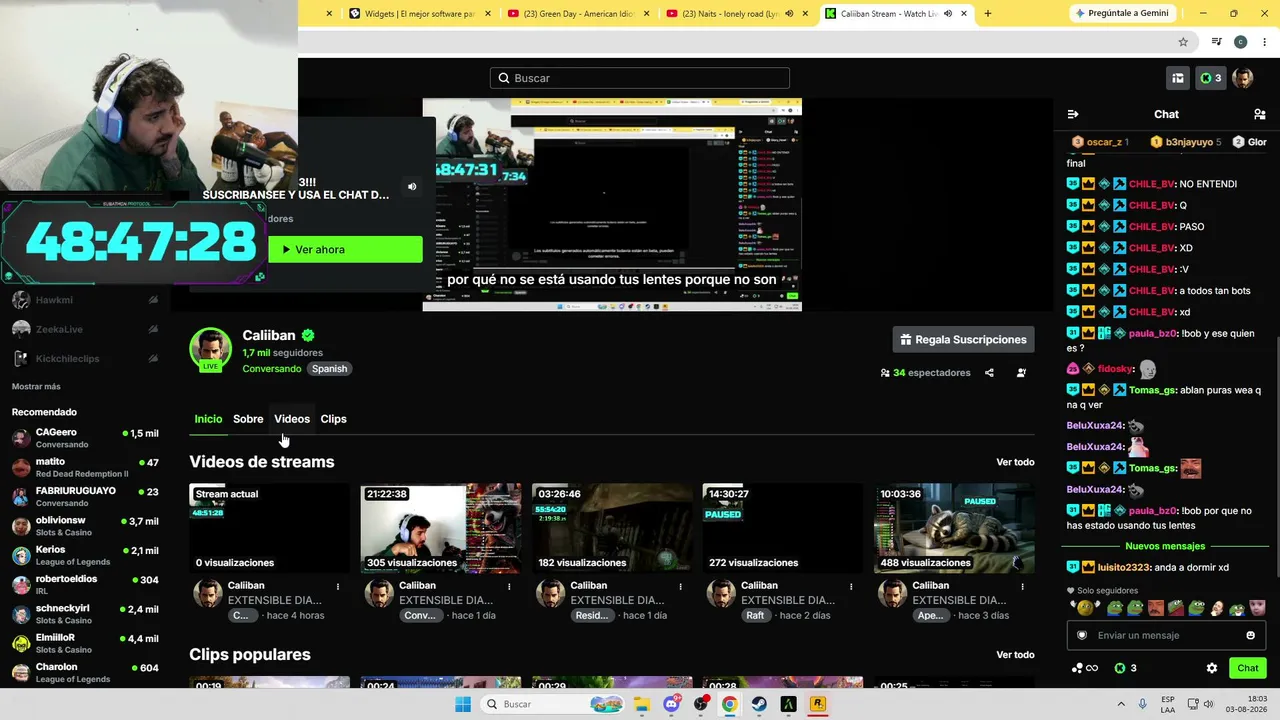Click the Spanish language tag
The height and width of the screenshot is (720, 1280).
pos(329,369)
